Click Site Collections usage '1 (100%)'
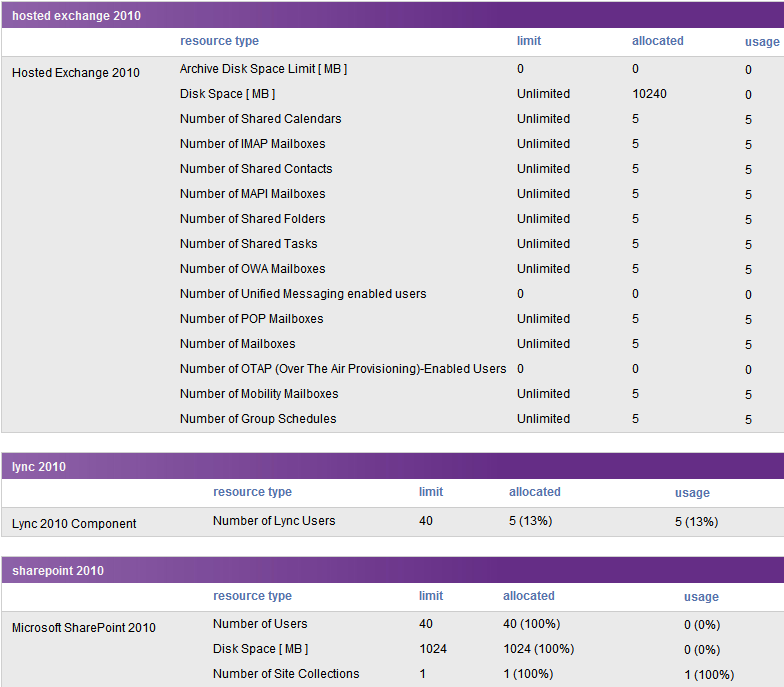The width and height of the screenshot is (784, 687). 709,675
